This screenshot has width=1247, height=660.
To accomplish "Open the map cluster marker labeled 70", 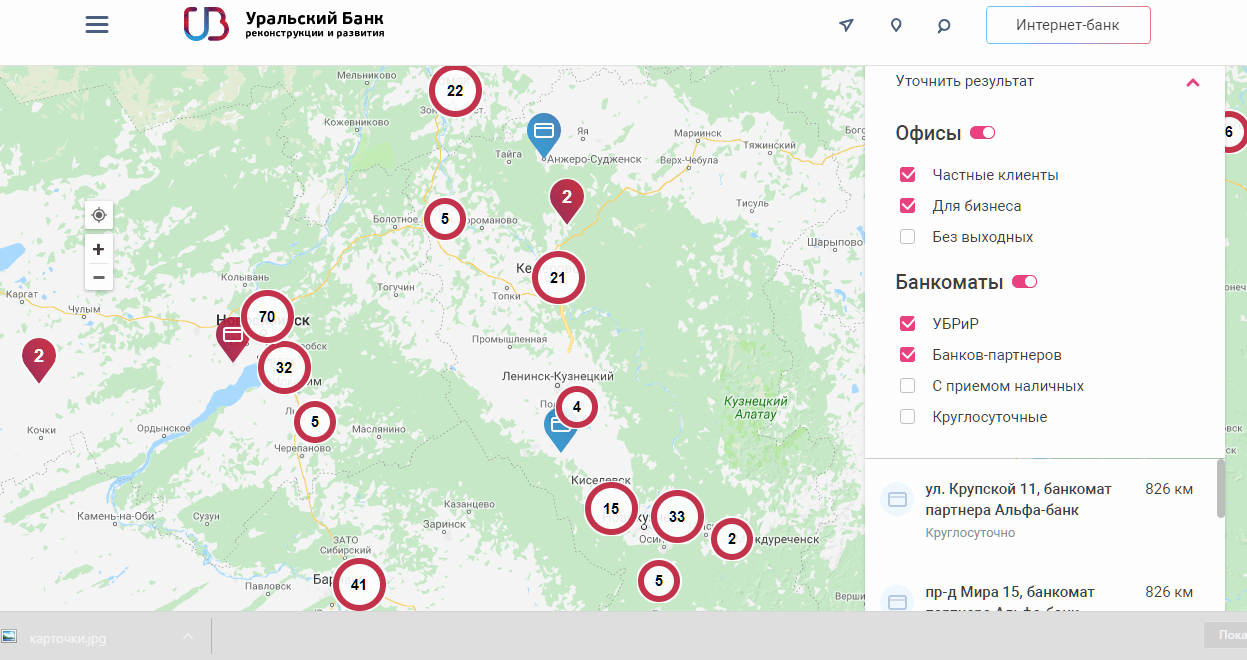I will (x=267, y=317).
